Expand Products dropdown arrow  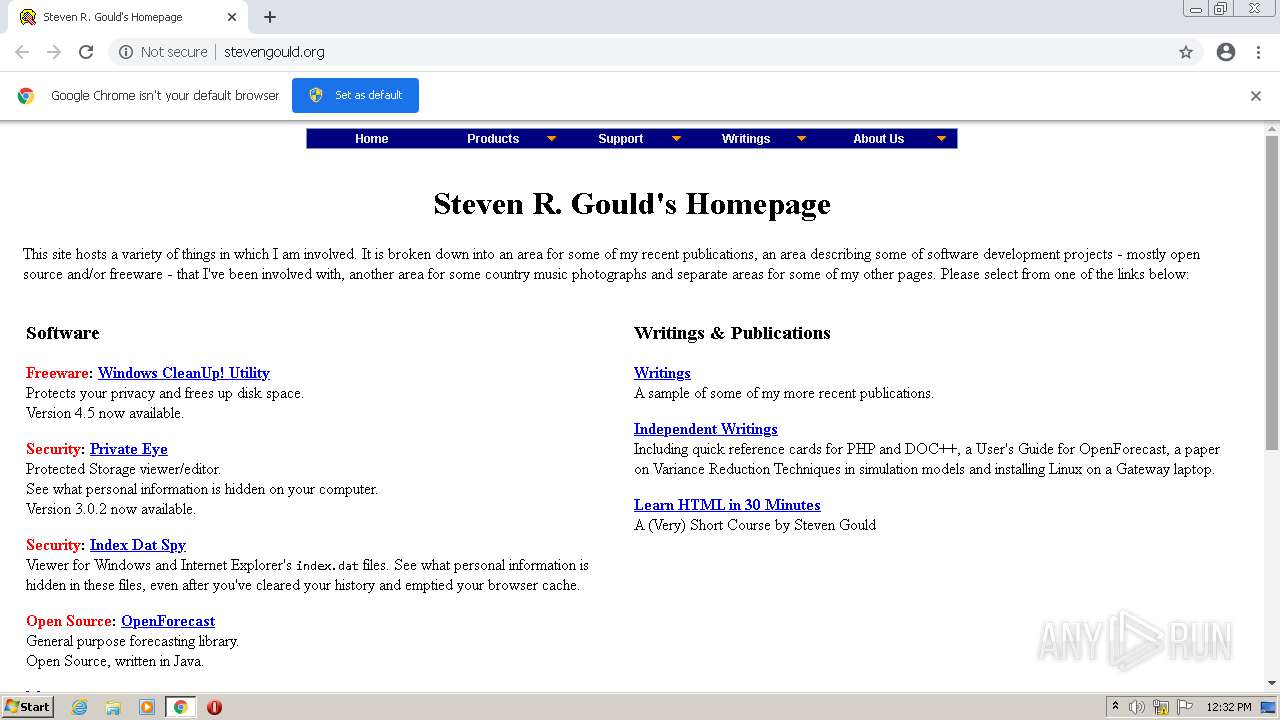pos(551,139)
